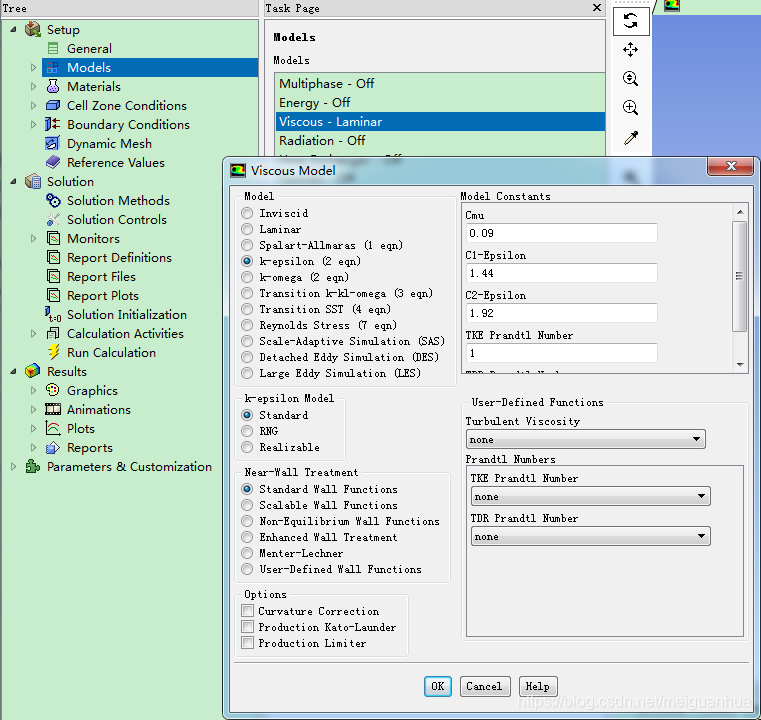
Task: Select the pan/translate view tool
Action: [x=630, y=49]
